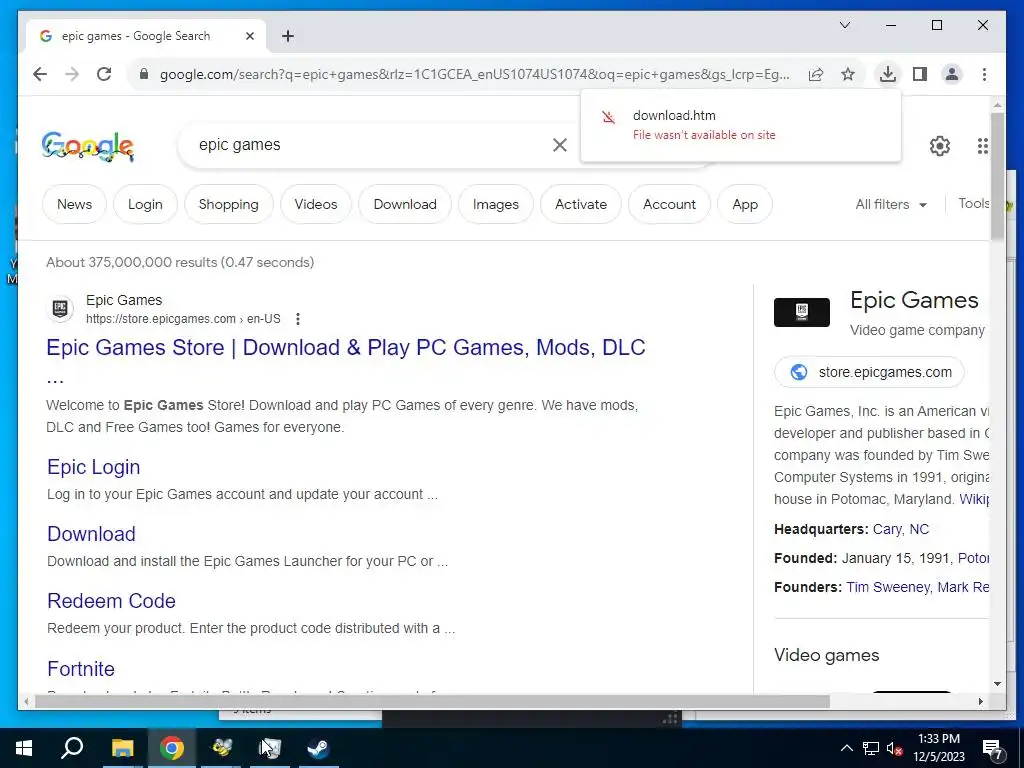This screenshot has height=768, width=1024.
Task: Click Chrome icon in taskbar
Action: 172,748
